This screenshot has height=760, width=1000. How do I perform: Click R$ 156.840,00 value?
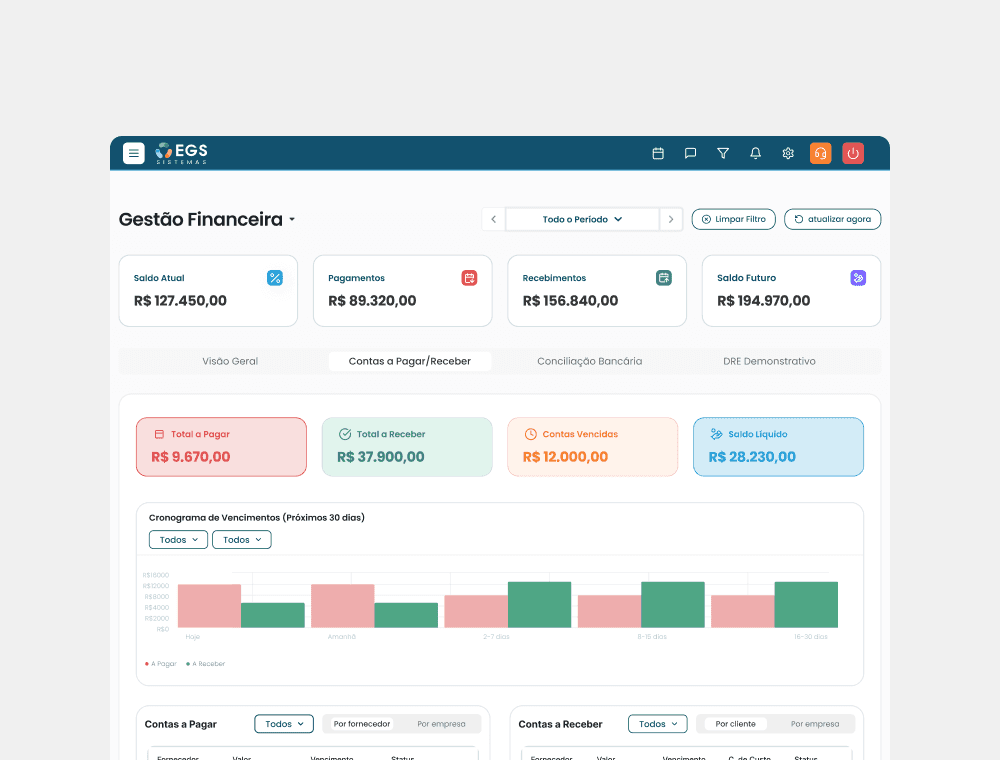(570, 301)
